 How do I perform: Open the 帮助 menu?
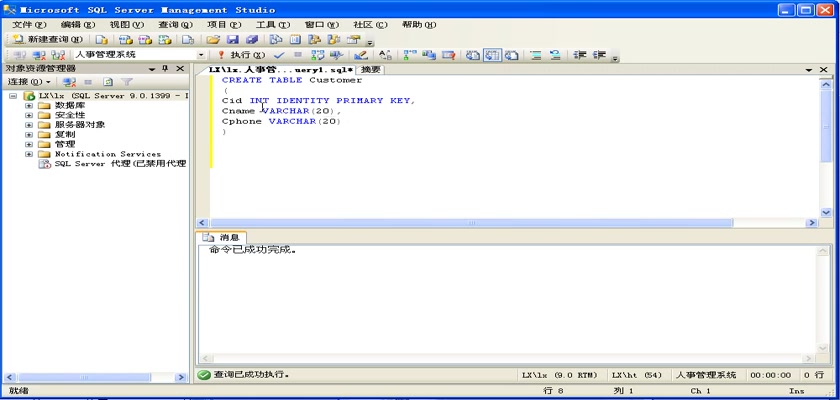(x=418, y=25)
